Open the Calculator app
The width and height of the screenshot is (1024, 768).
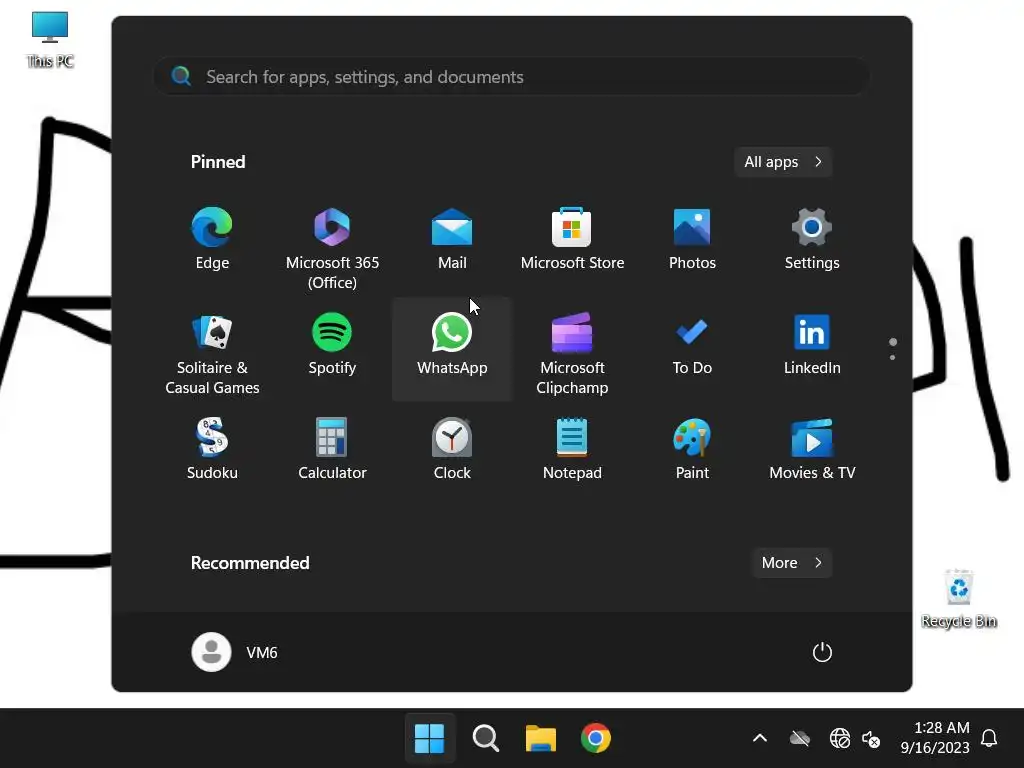(x=332, y=449)
